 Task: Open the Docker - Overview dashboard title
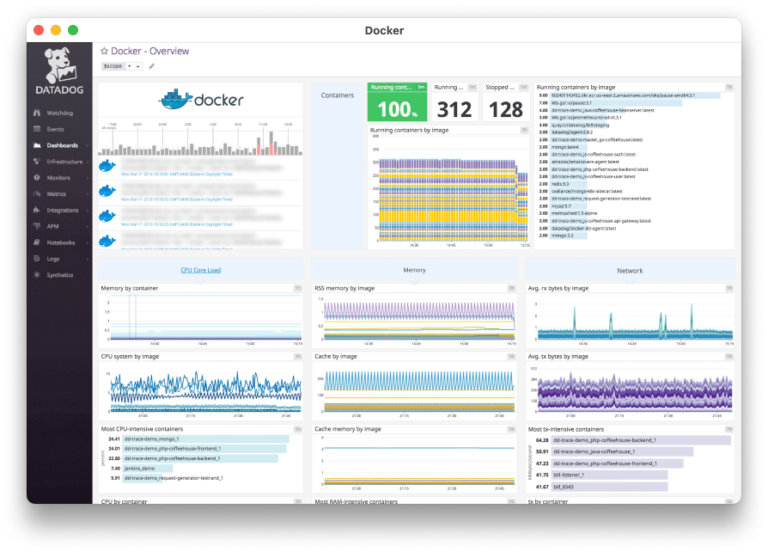tap(150, 51)
